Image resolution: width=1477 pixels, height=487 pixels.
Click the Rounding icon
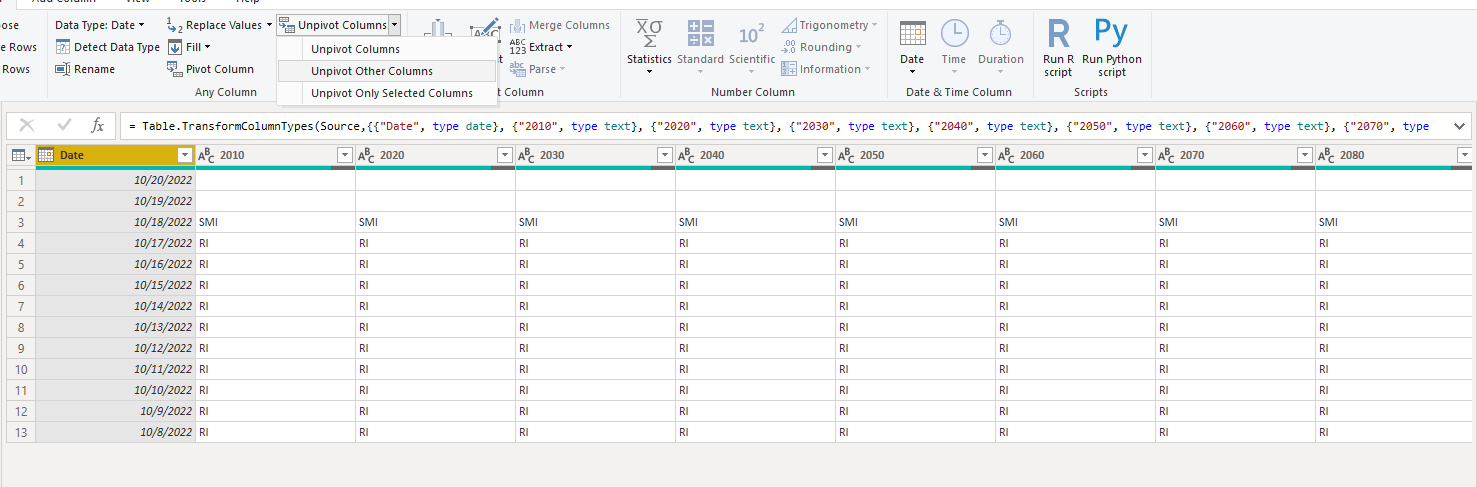(789, 47)
